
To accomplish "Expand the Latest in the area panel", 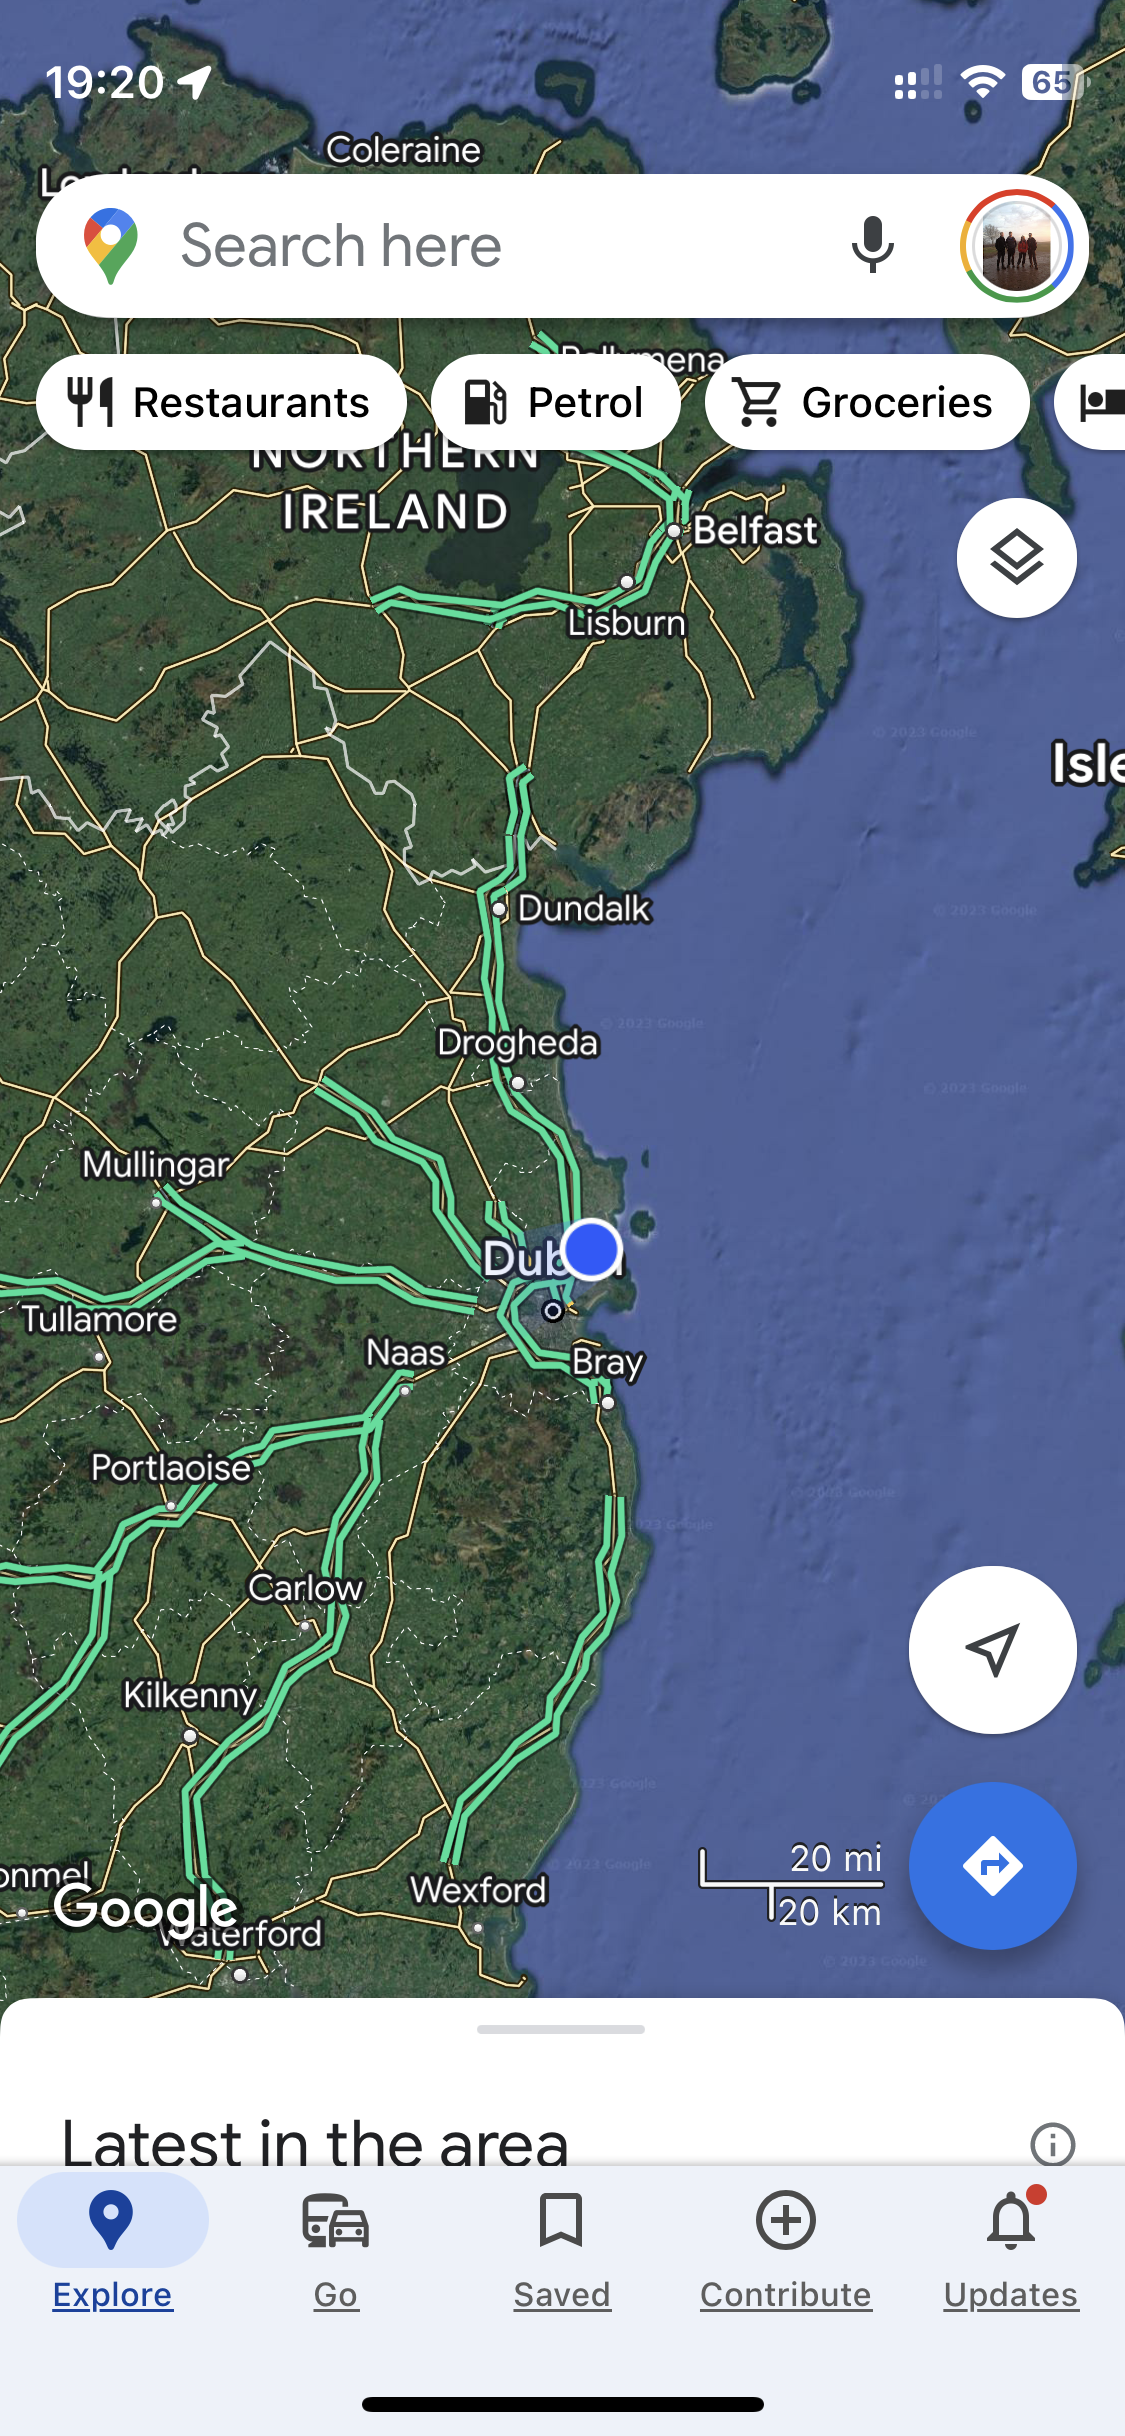I will click(315, 2142).
